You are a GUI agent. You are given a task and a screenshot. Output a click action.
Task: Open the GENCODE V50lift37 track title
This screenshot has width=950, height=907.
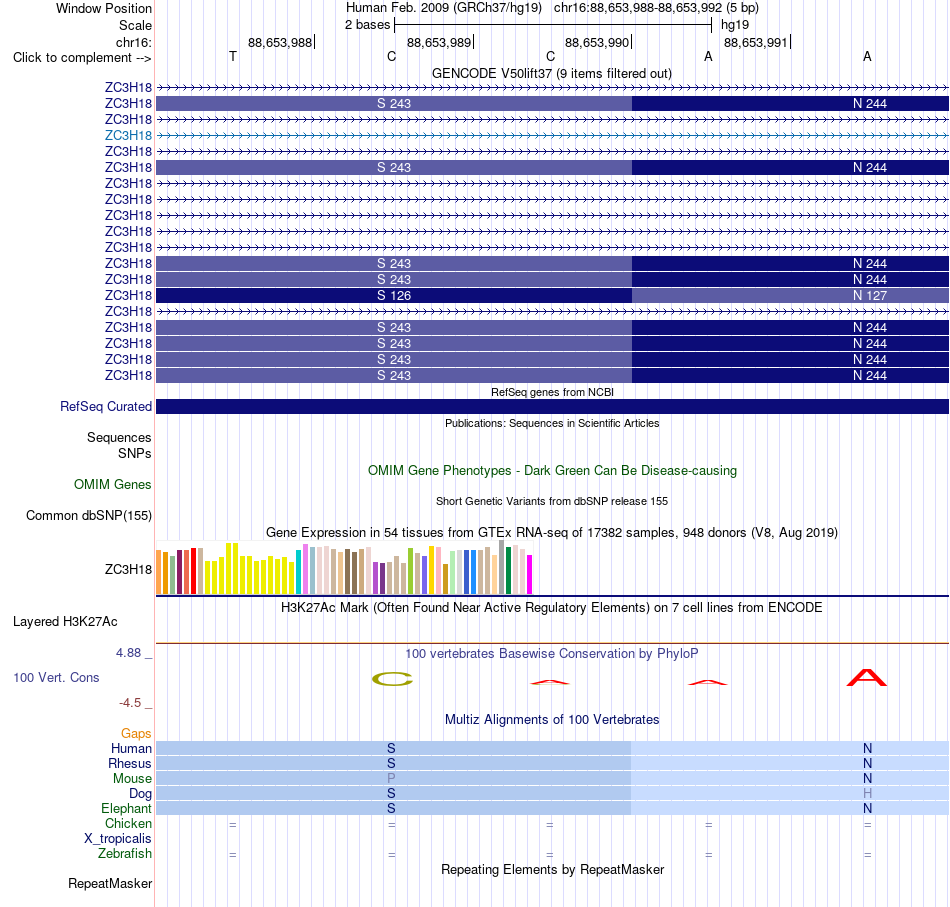[x=552, y=73]
